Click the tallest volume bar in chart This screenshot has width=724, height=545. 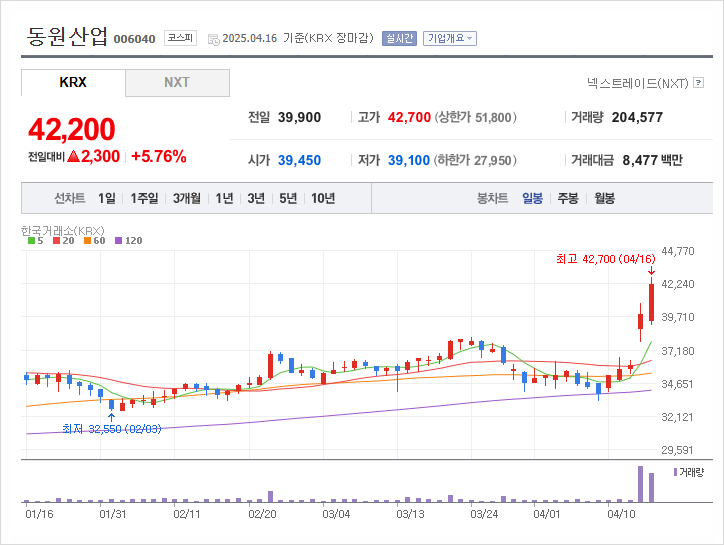click(x=640, y=484)
